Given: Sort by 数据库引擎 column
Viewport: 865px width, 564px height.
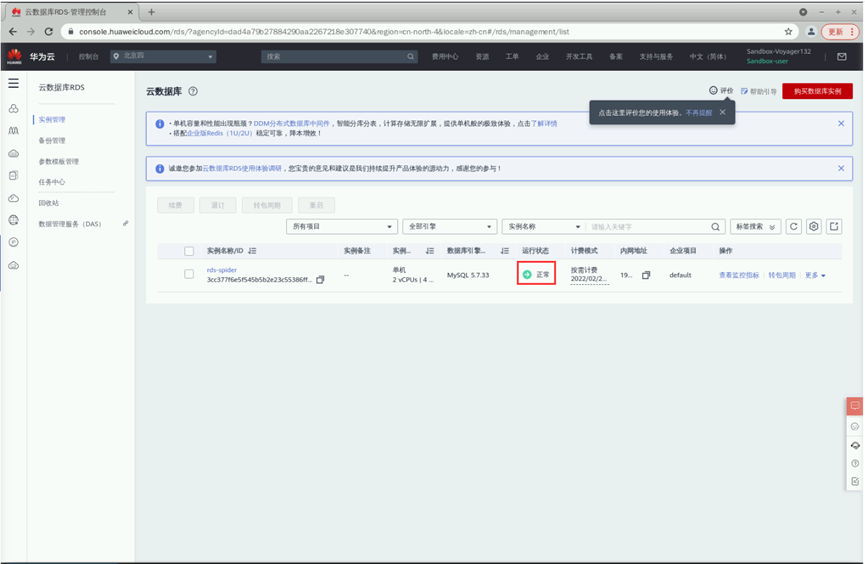Looking at the screenshot, I should [504, 251].
